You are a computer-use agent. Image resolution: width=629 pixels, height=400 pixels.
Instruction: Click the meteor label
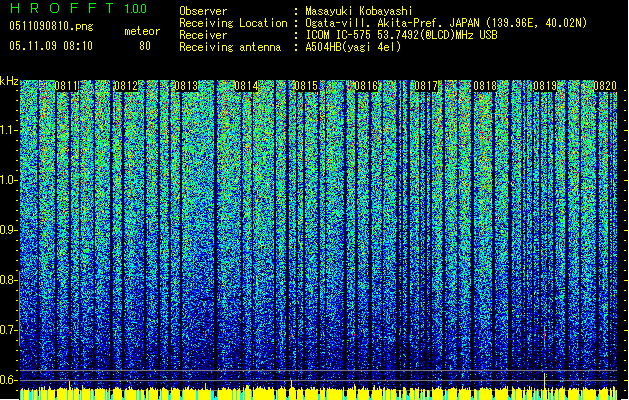[x=142, y=31]
